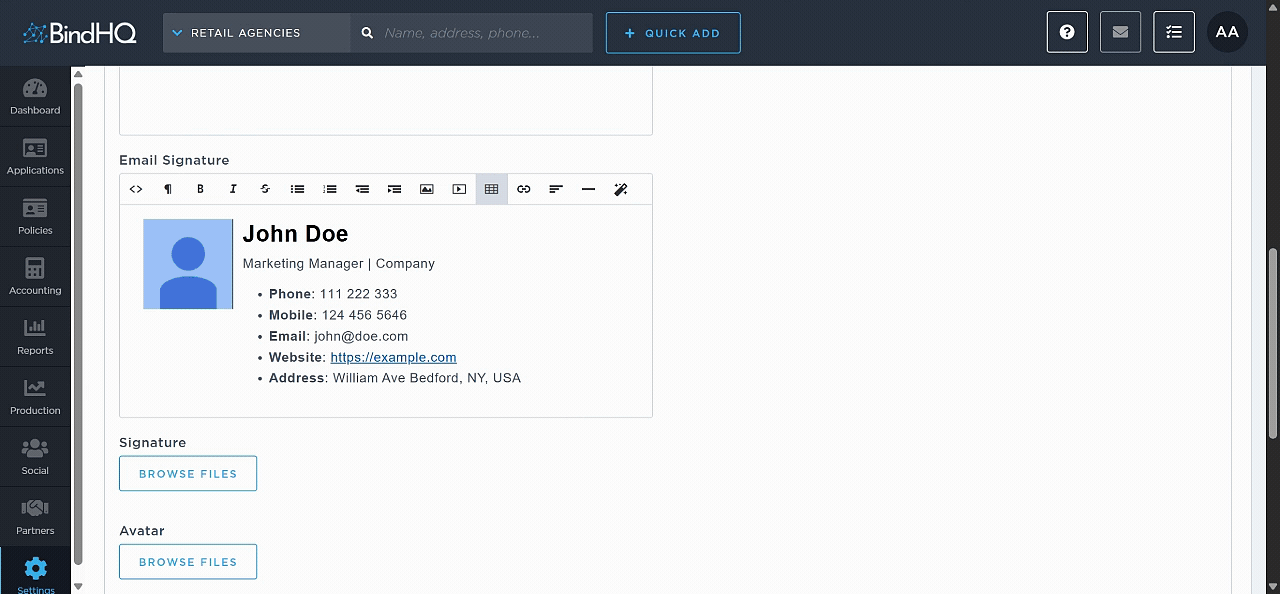Click the text area above Email Signature

pyautogui.click(x=386, y=101)
